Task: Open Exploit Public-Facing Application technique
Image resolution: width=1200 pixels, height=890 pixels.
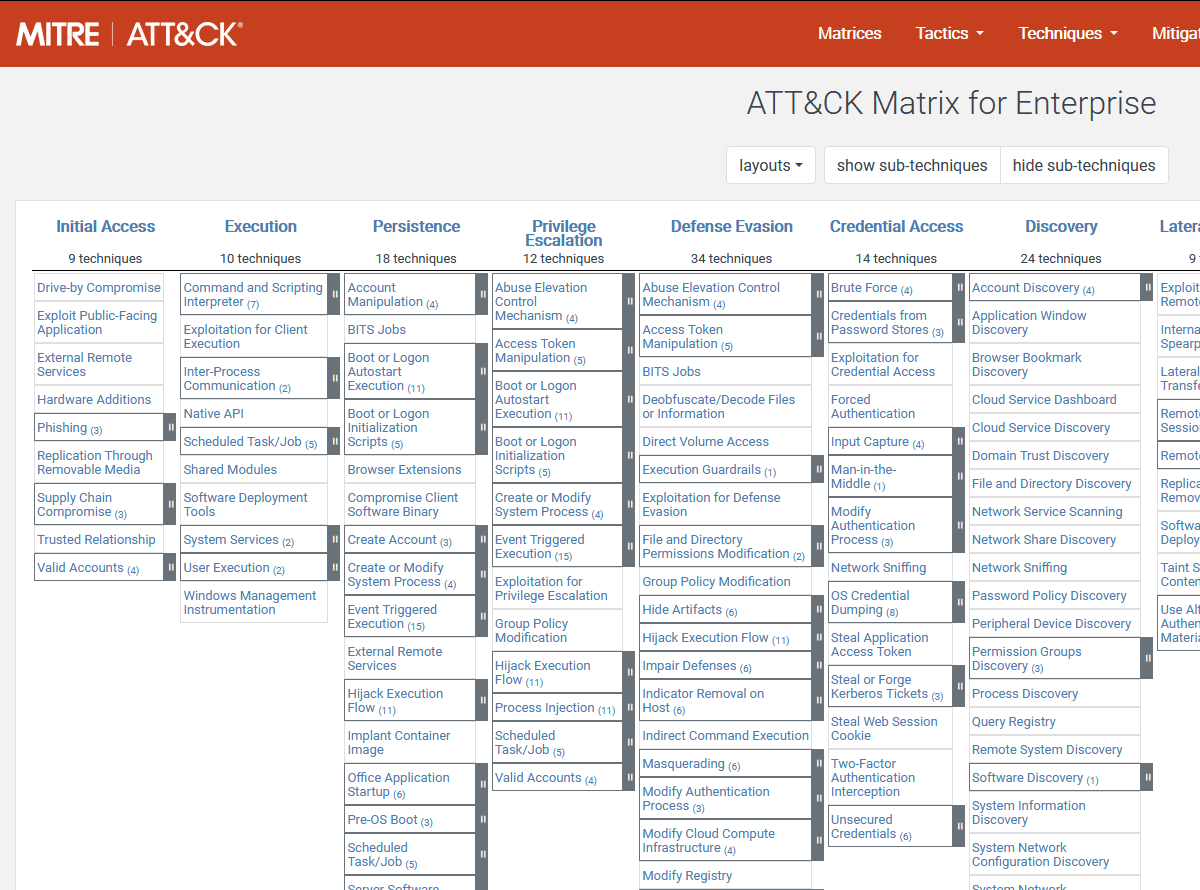Action: tap(97, 322)
